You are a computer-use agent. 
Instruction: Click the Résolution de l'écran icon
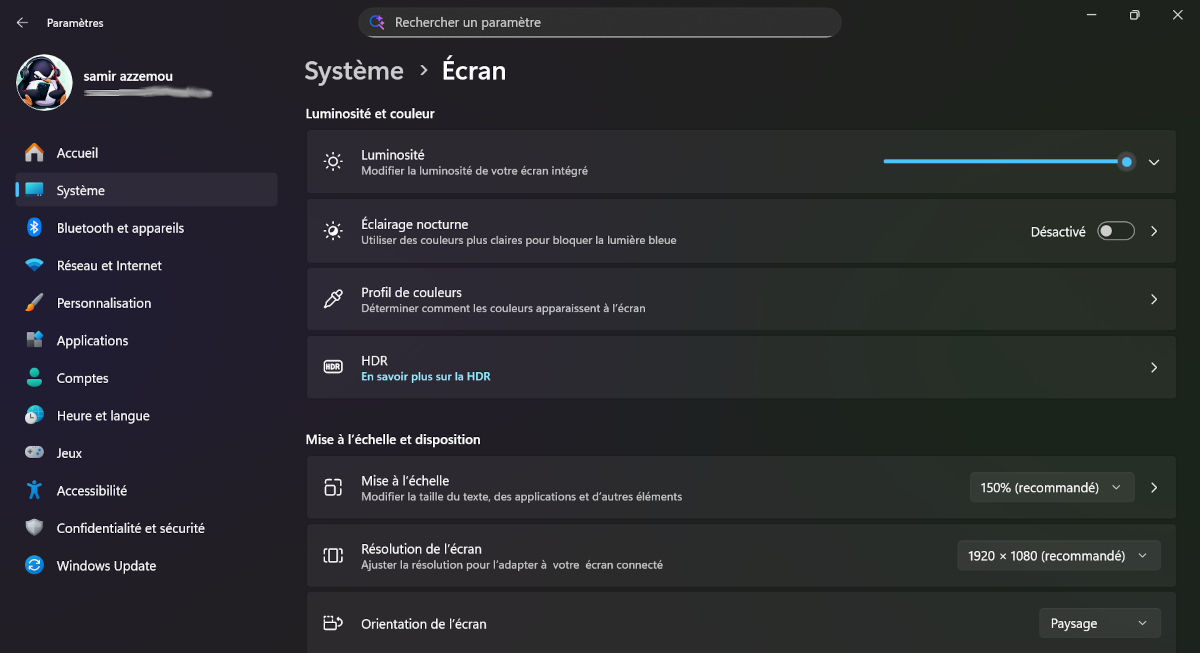(x=333, y=555)
